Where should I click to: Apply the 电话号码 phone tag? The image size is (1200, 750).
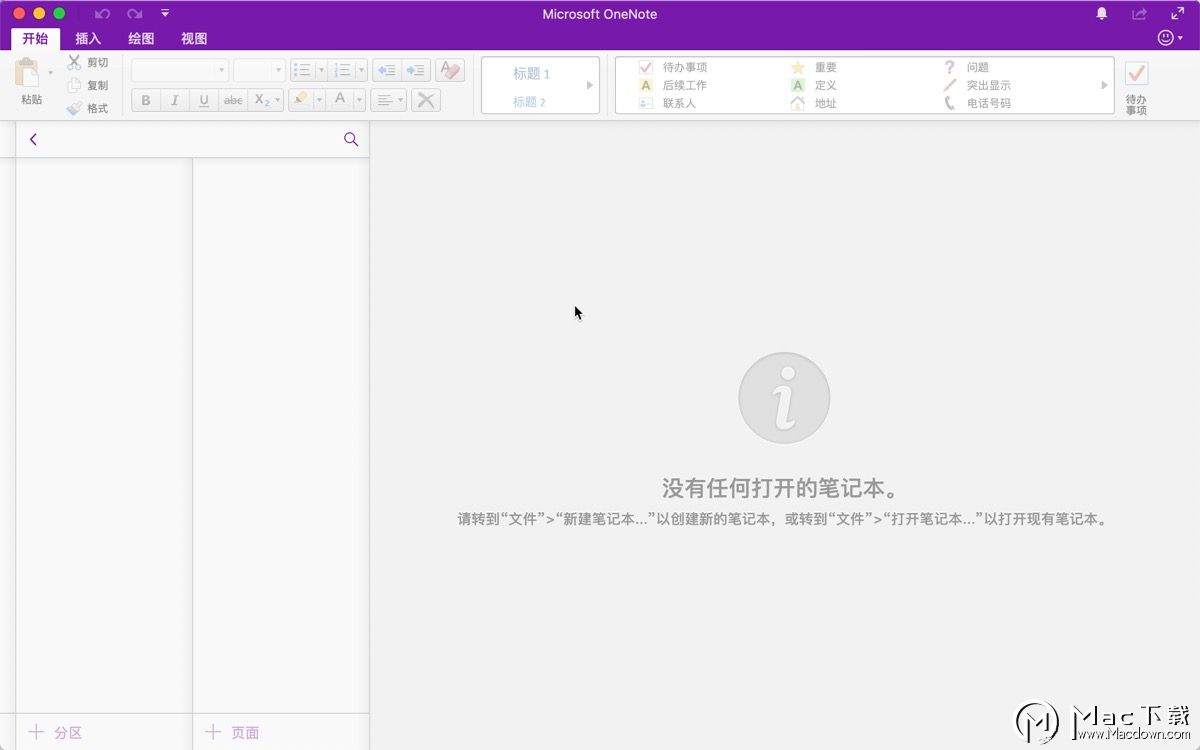click(977, 103)
